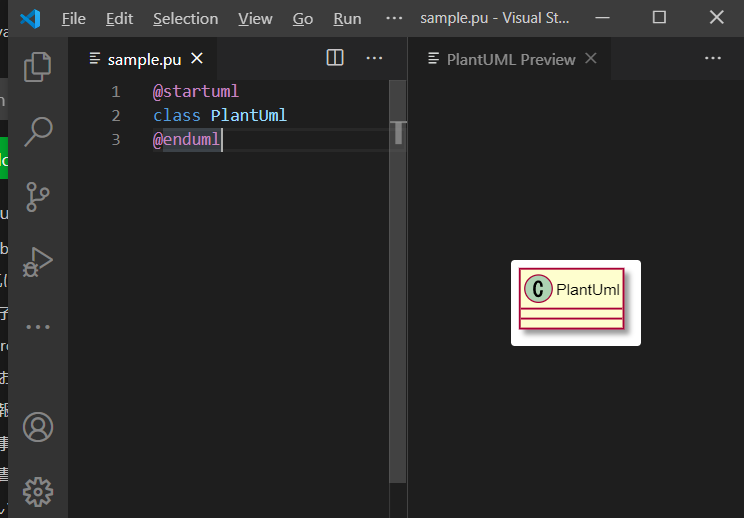Viewport: 744px width, 518px height.
Task: Click the @enduml text on line 3
Action: pyautogui.click(x=186, y=139)
